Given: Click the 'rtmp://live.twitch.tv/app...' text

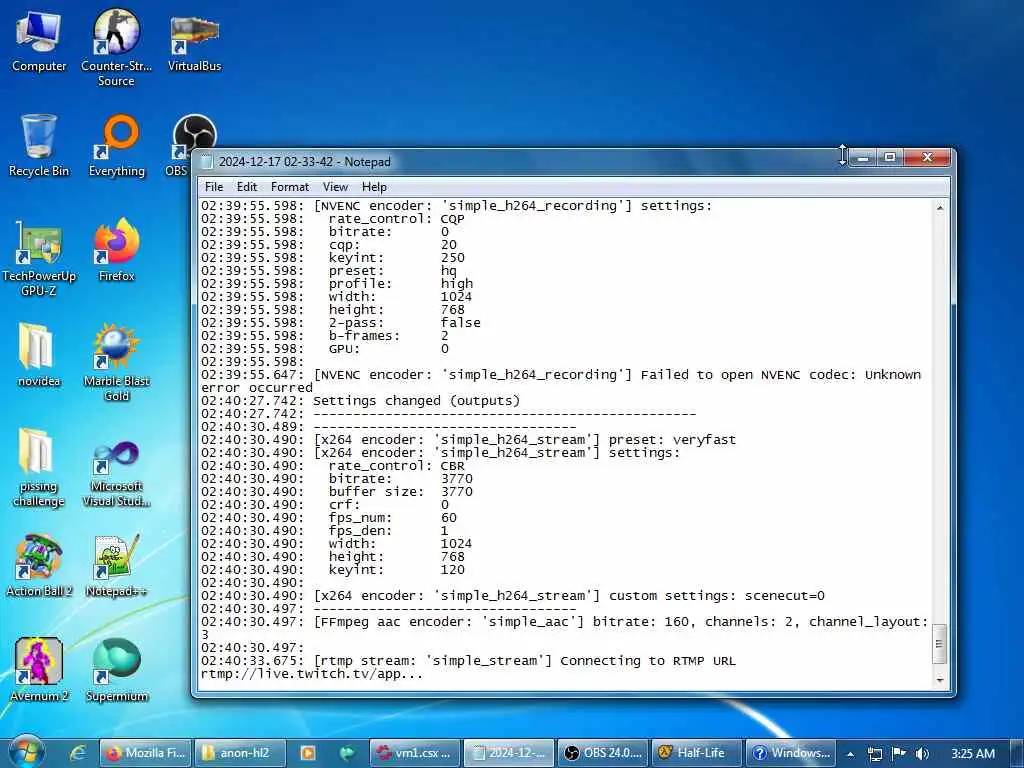Looking at the screenshot, I should (x=312, y=674).
